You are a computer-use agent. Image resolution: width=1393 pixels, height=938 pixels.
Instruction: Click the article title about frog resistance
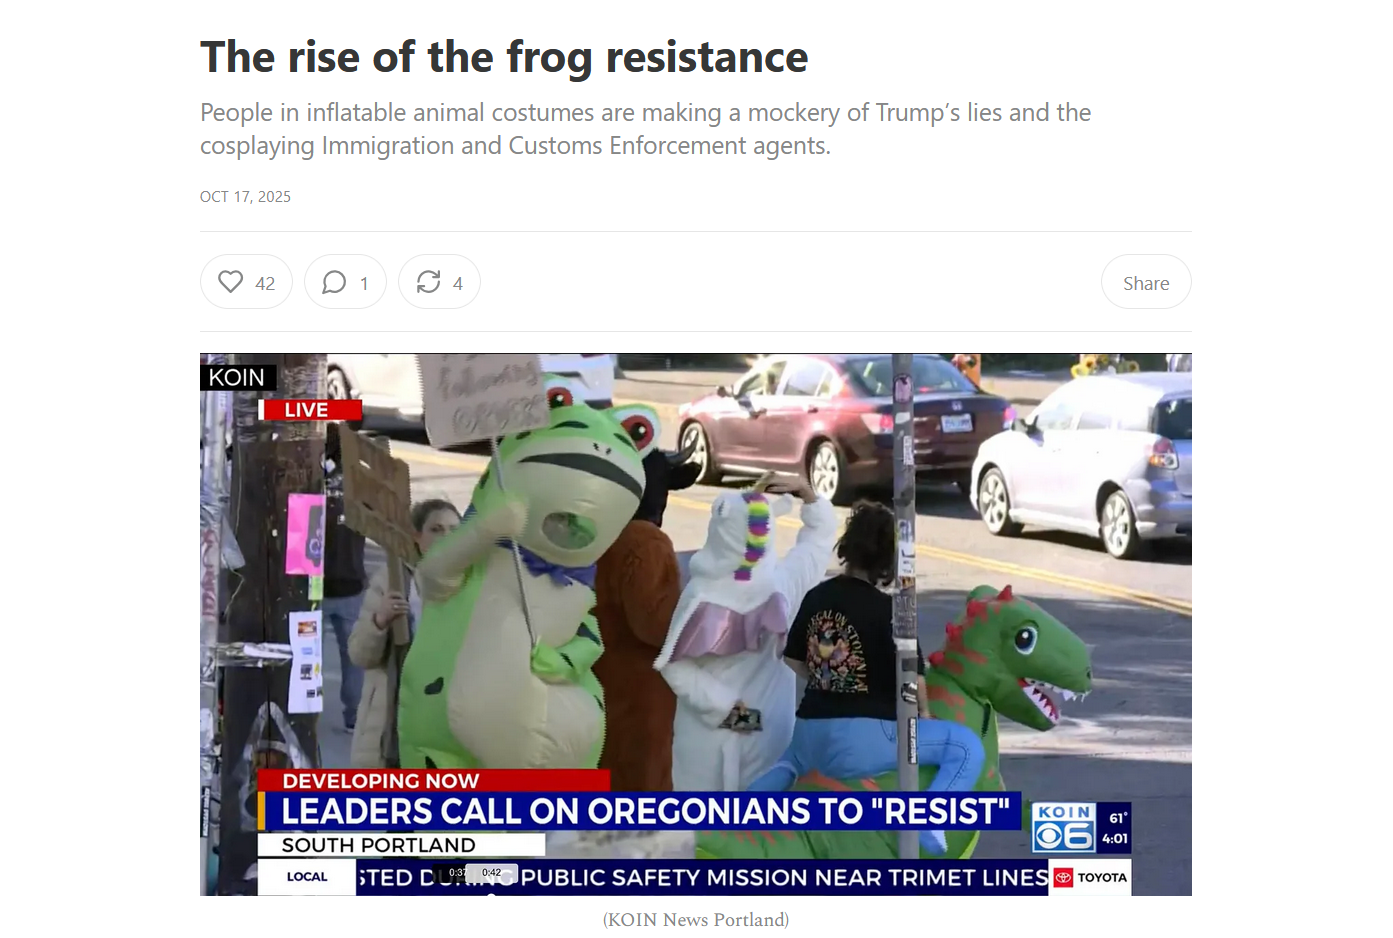(x=504, y=57)
